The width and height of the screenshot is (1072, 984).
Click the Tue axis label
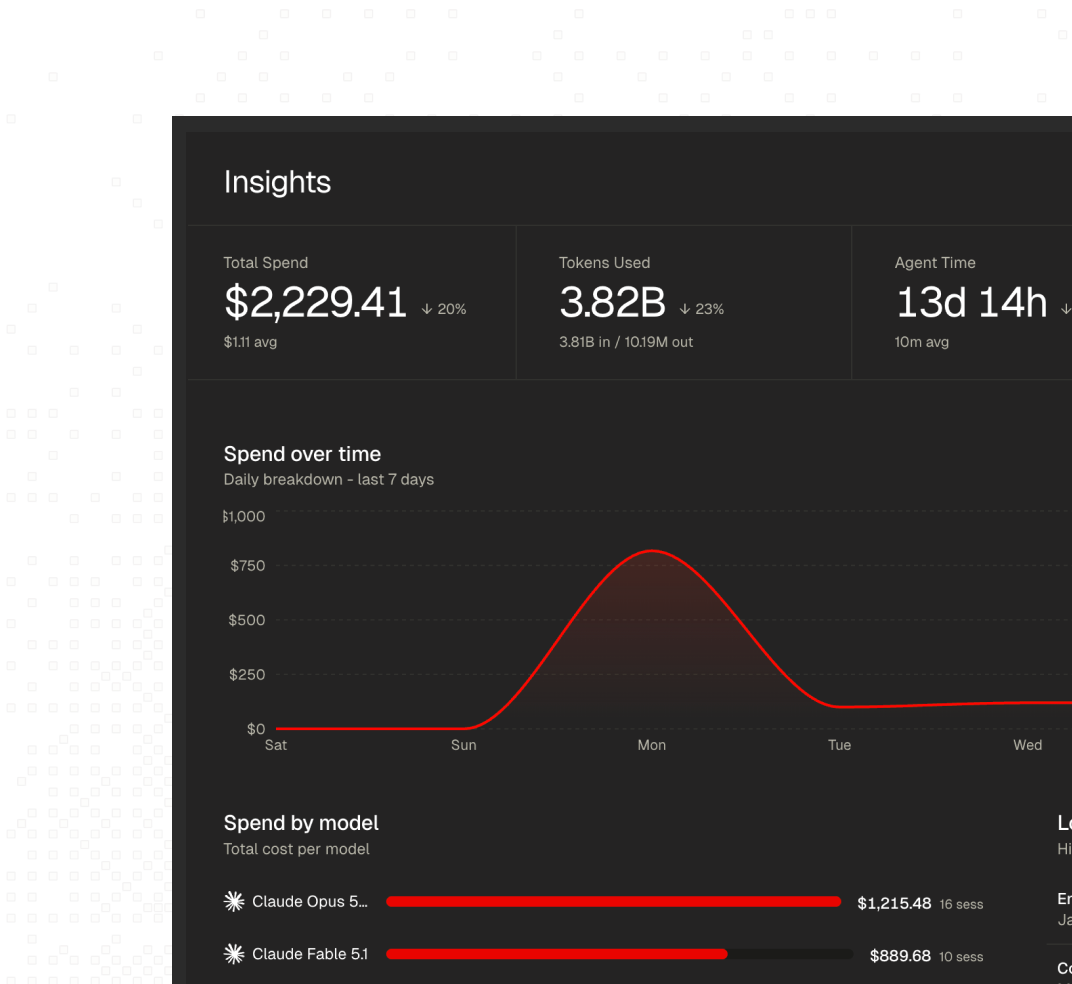point(840,745)
